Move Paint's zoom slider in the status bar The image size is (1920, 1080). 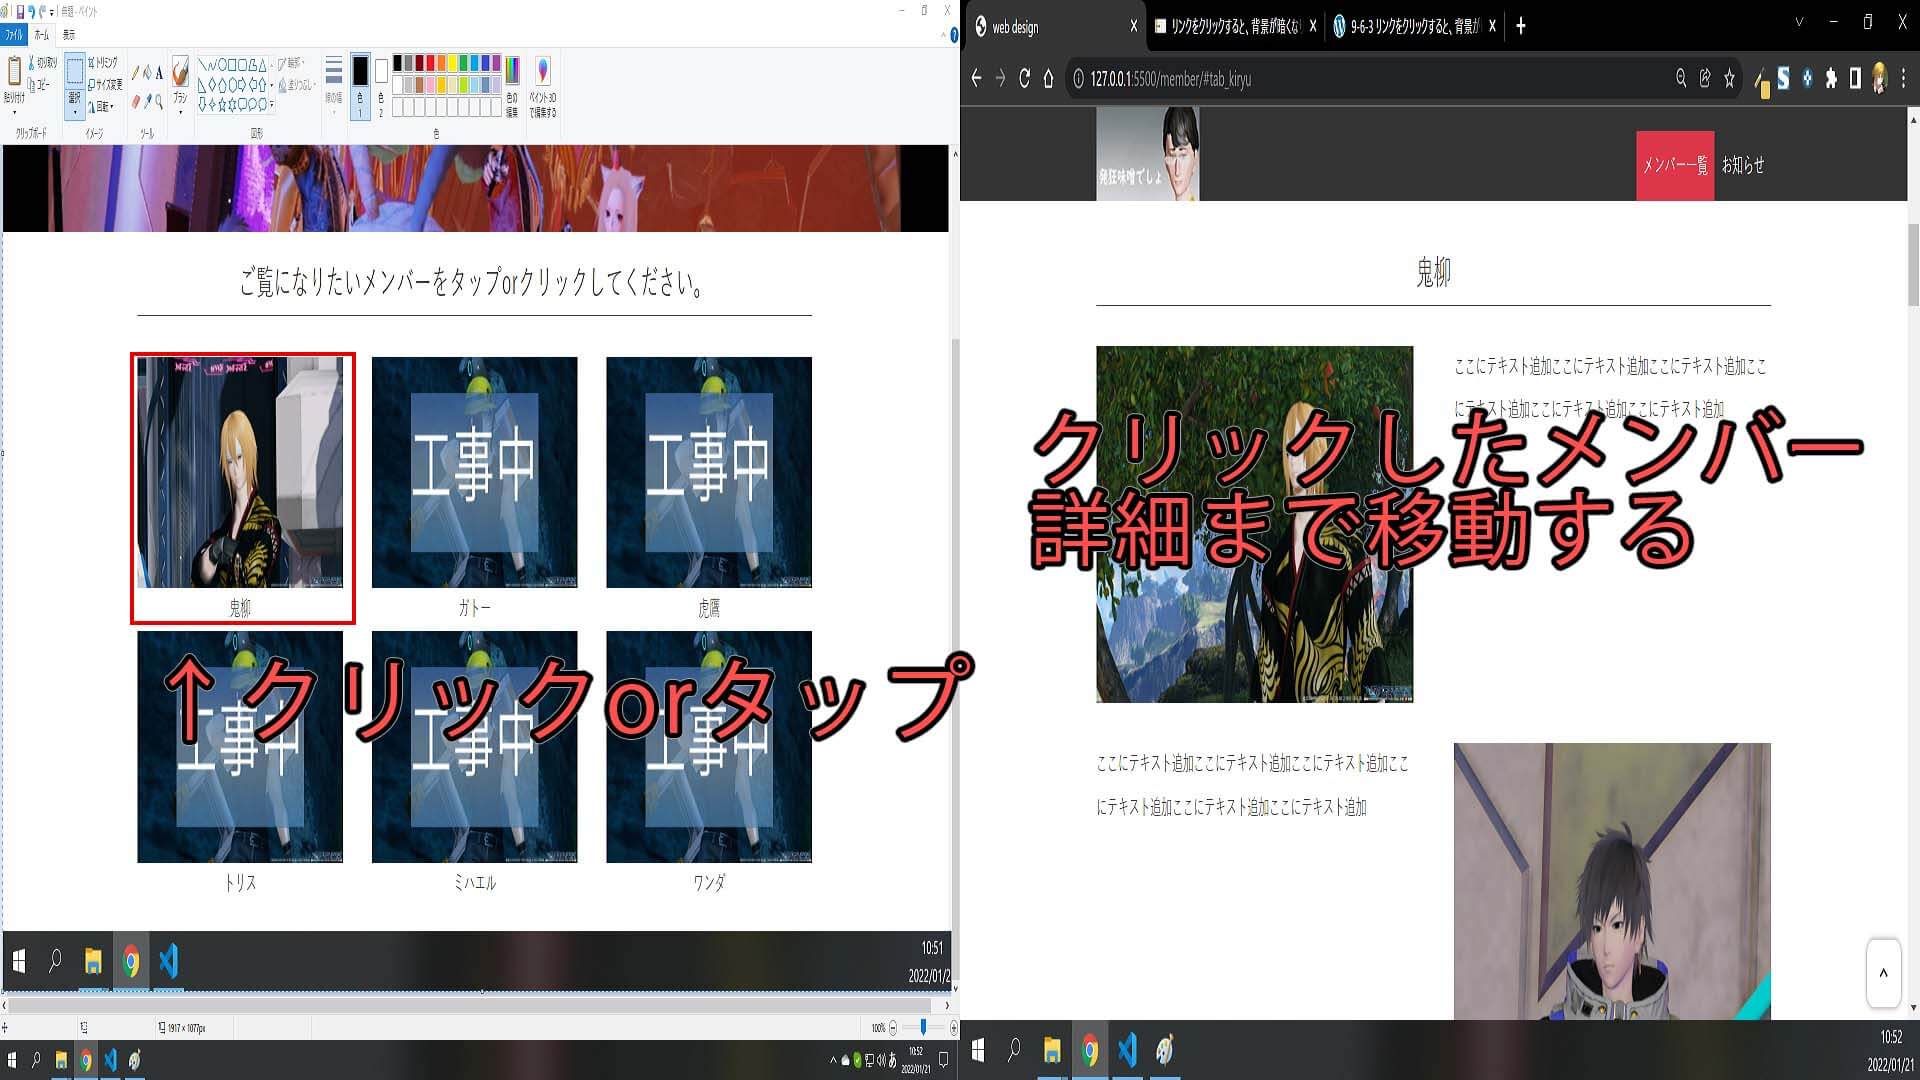pyautogui.click(x=923, y=1027)
